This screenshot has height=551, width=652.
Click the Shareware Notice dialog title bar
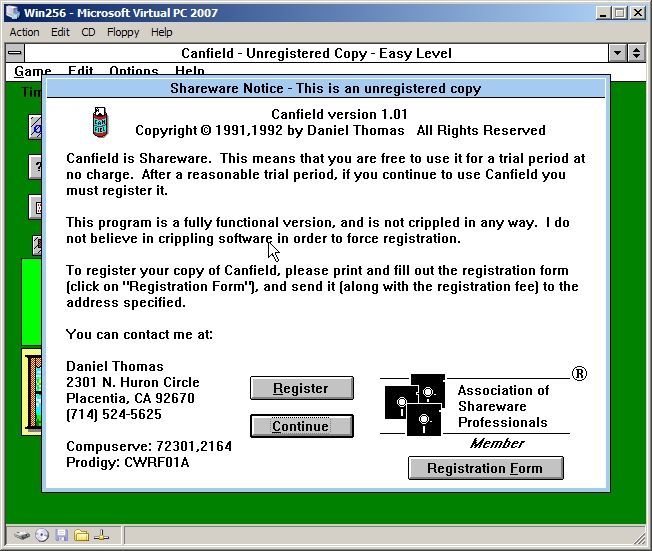[325, 88]
